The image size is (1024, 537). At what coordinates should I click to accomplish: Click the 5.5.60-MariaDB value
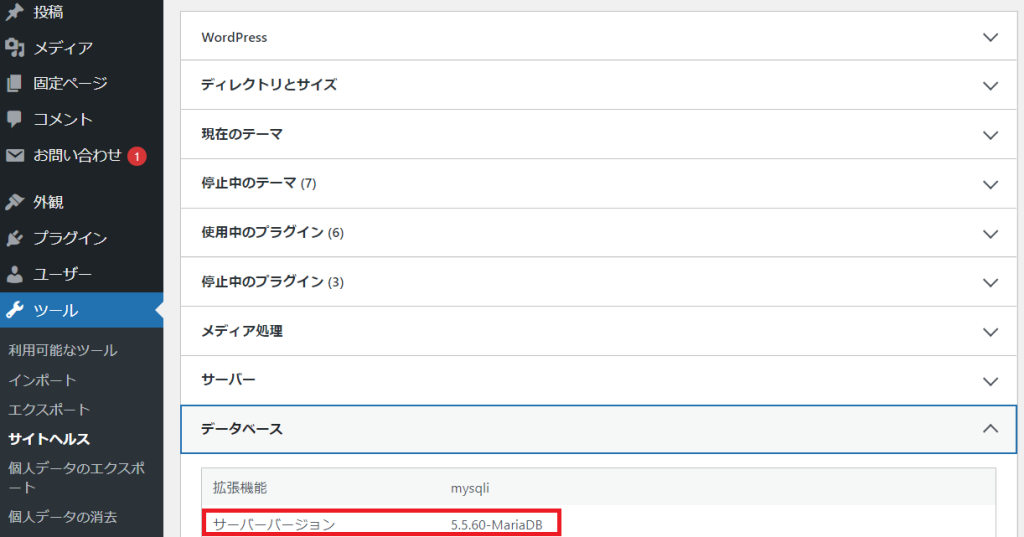pyautogui.click(x=496, y=525)
